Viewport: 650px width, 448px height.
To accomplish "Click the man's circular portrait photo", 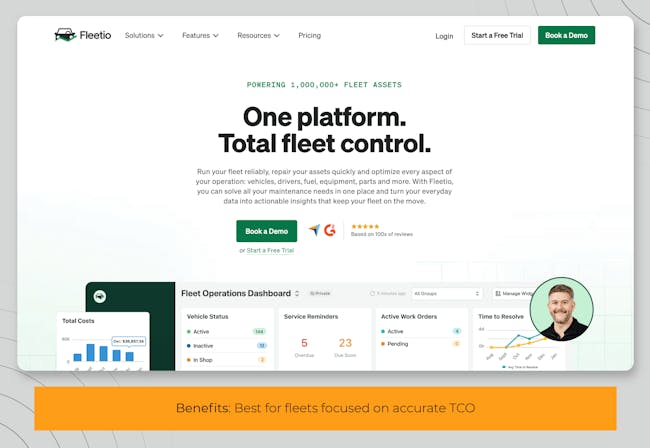I will coord(561,309).
